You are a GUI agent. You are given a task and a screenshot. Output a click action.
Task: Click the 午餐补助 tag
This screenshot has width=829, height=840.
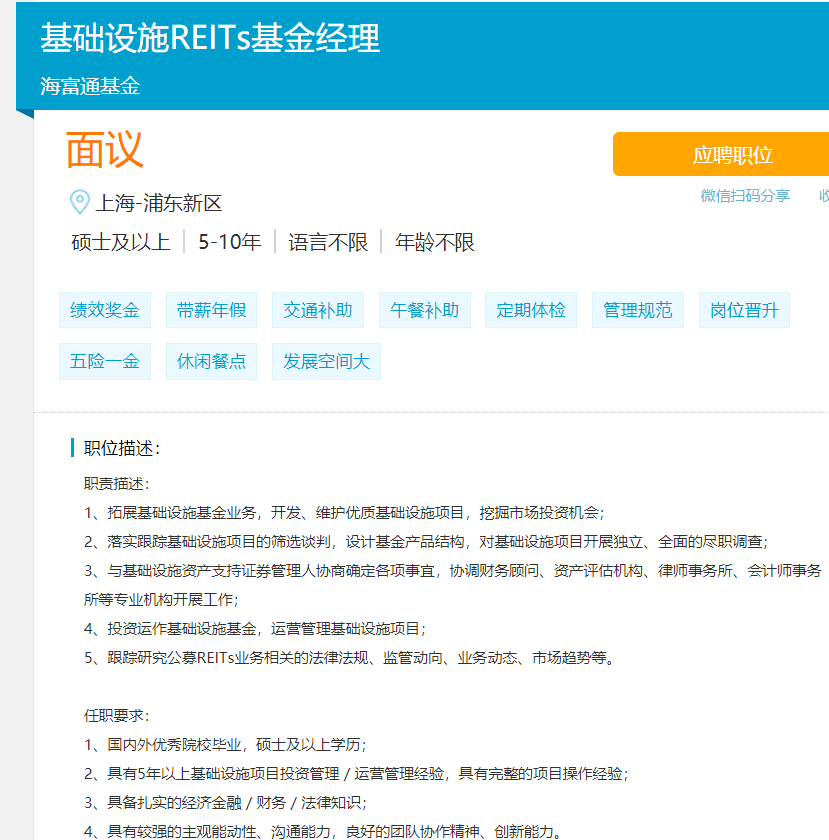click(x=424, y=309)
